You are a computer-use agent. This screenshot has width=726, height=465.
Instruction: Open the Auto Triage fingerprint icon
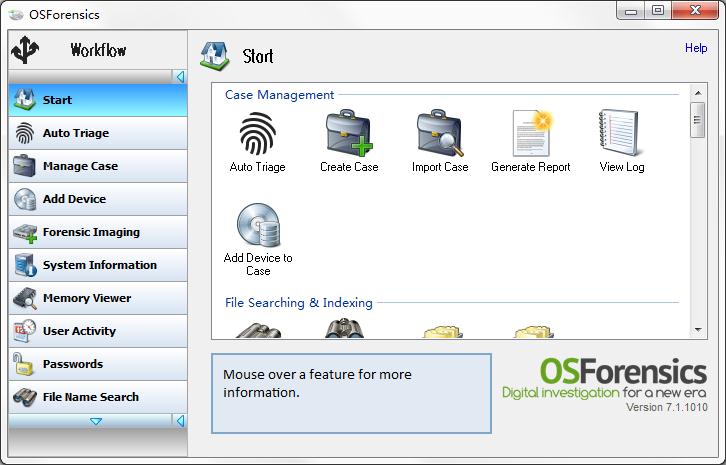(x=257, y=134)
